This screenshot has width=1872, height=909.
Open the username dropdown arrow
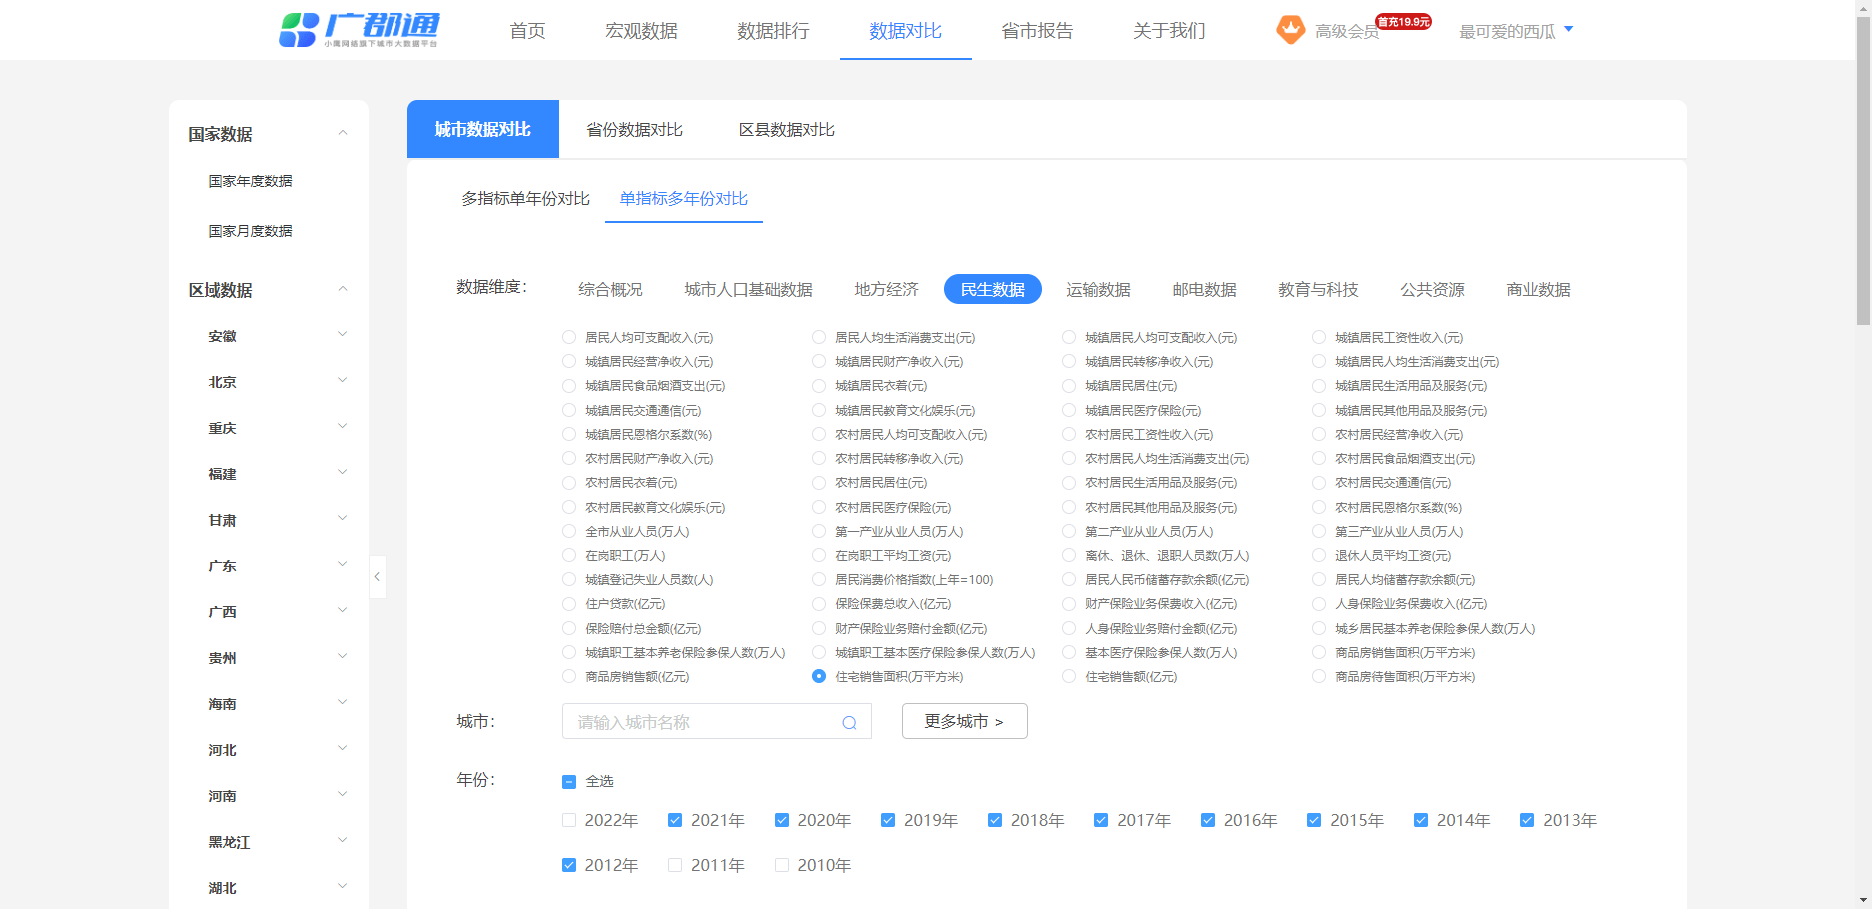pyautogui.click(x=1568, y=30)
